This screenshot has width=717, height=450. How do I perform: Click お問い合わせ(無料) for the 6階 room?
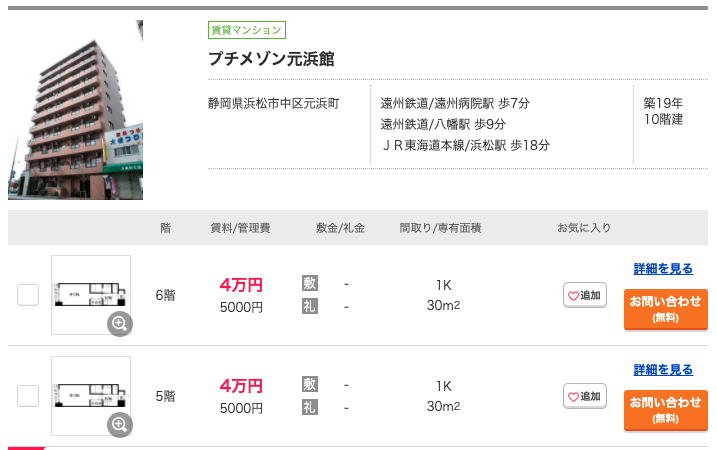click(666, 309)
